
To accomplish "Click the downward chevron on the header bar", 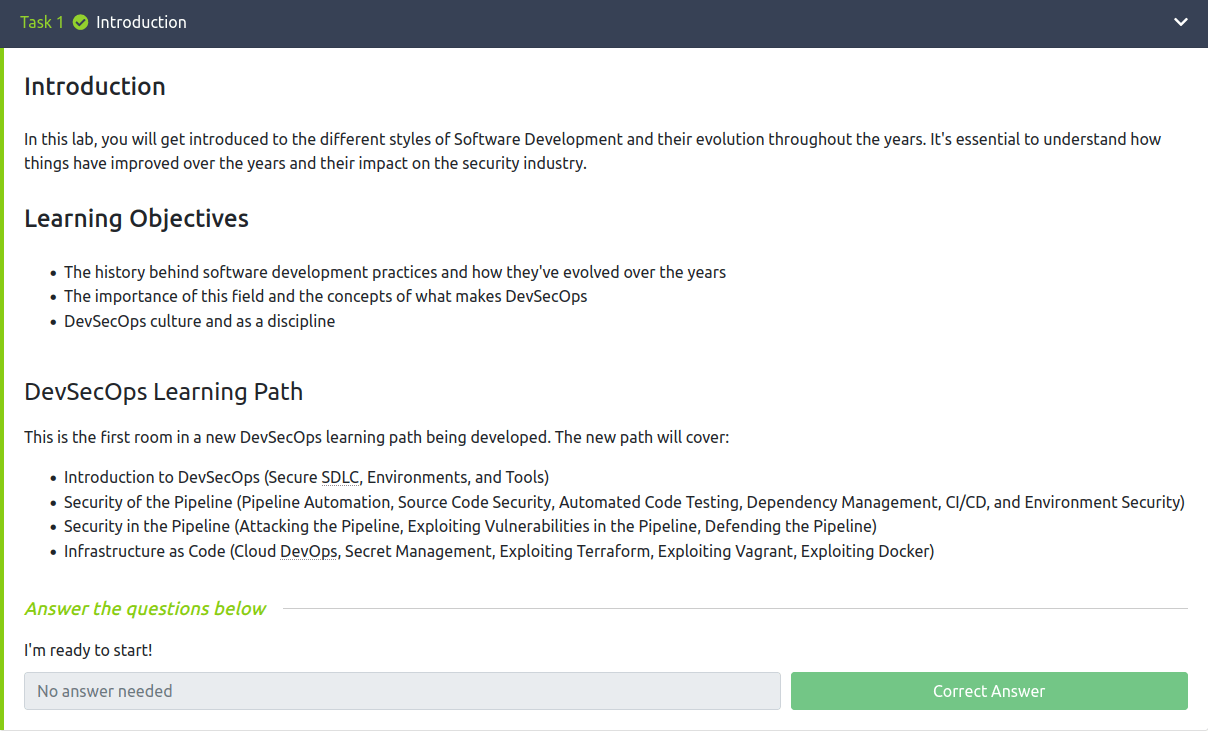I will pos(1180,21).
